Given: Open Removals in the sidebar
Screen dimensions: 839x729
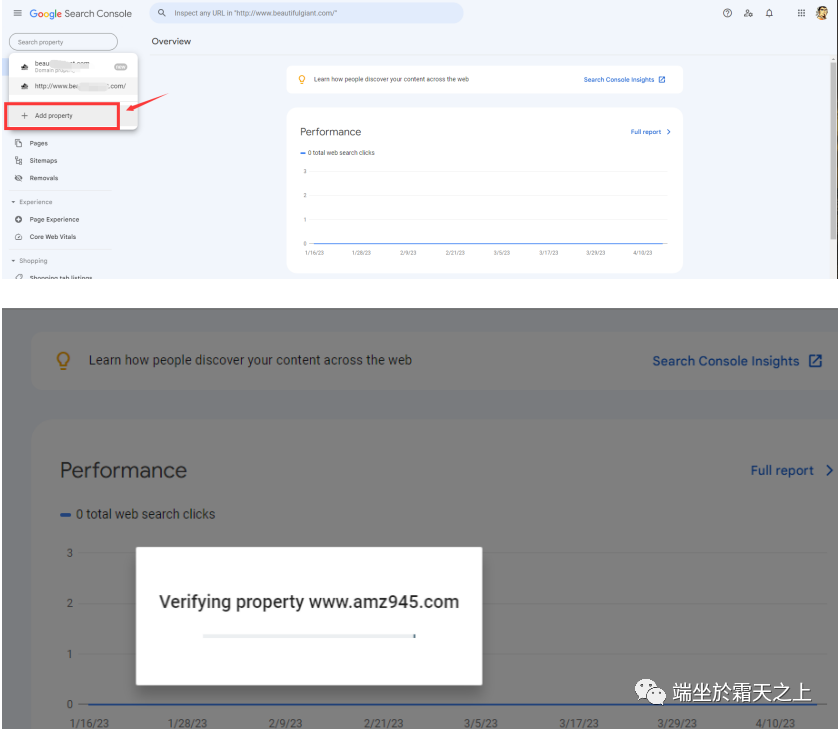Looking at the screenshot, I should coord(43,178).
